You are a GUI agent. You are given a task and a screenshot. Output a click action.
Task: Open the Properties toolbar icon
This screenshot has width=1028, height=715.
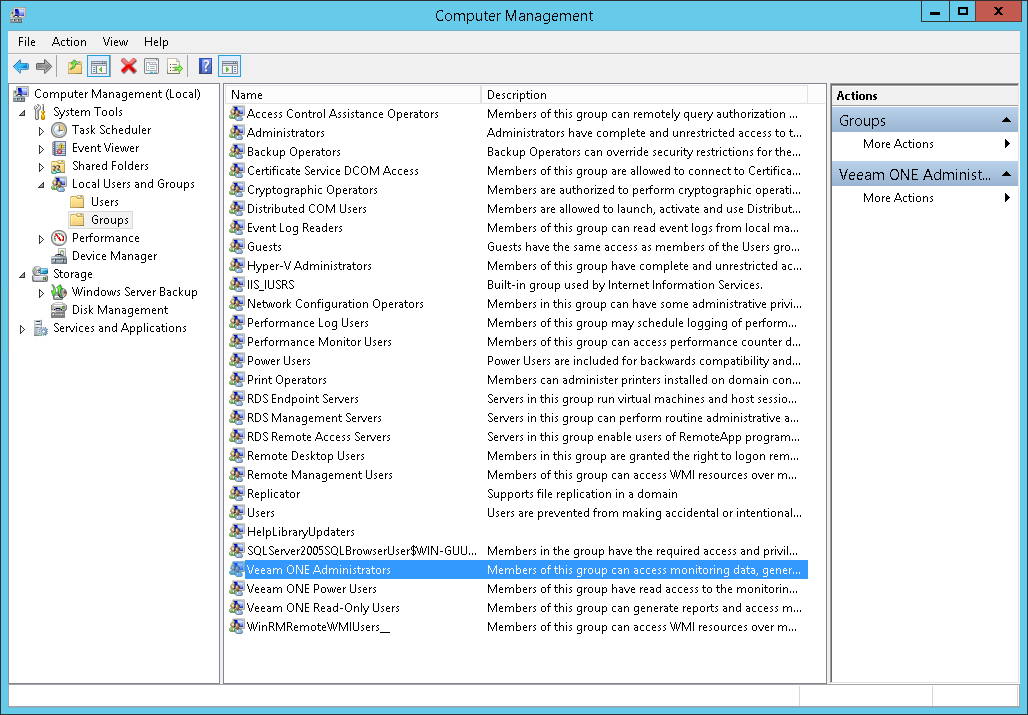[x=151, y=66]
